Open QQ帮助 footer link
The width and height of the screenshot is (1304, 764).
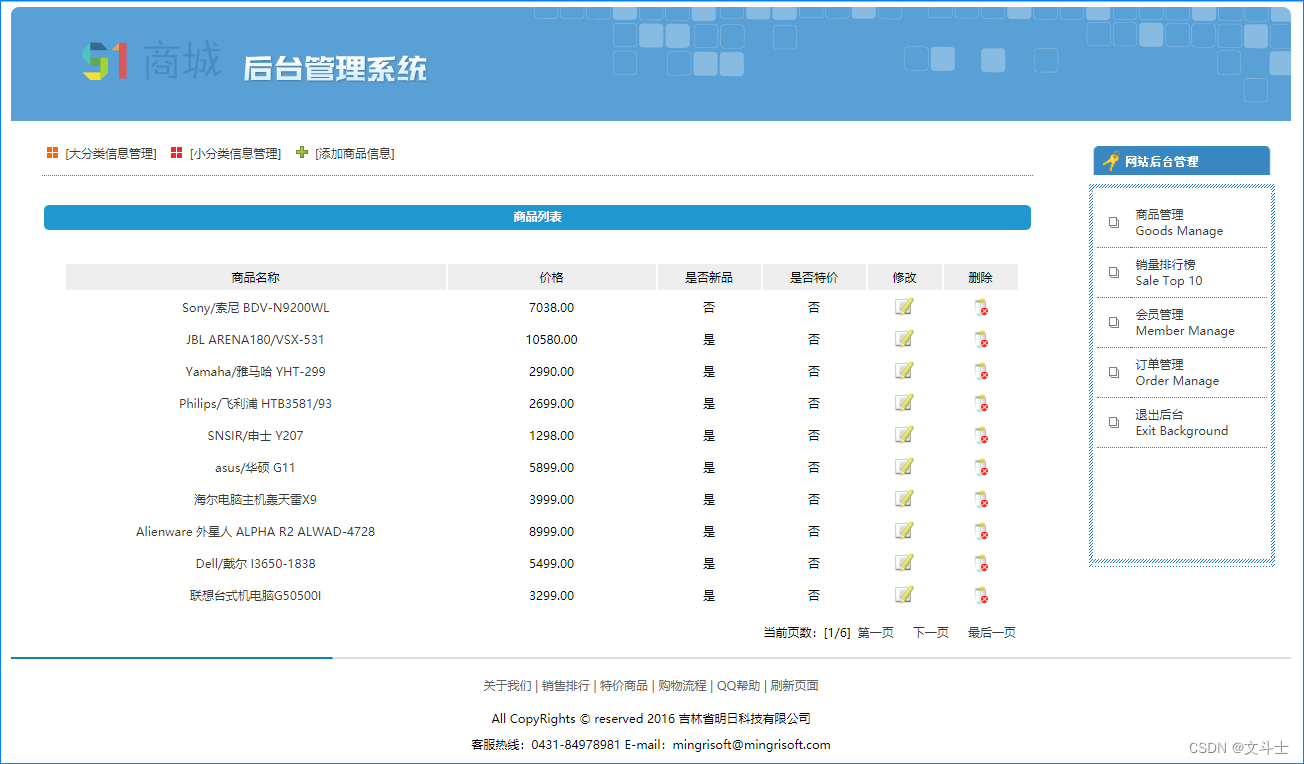click(x=738, y=686)
